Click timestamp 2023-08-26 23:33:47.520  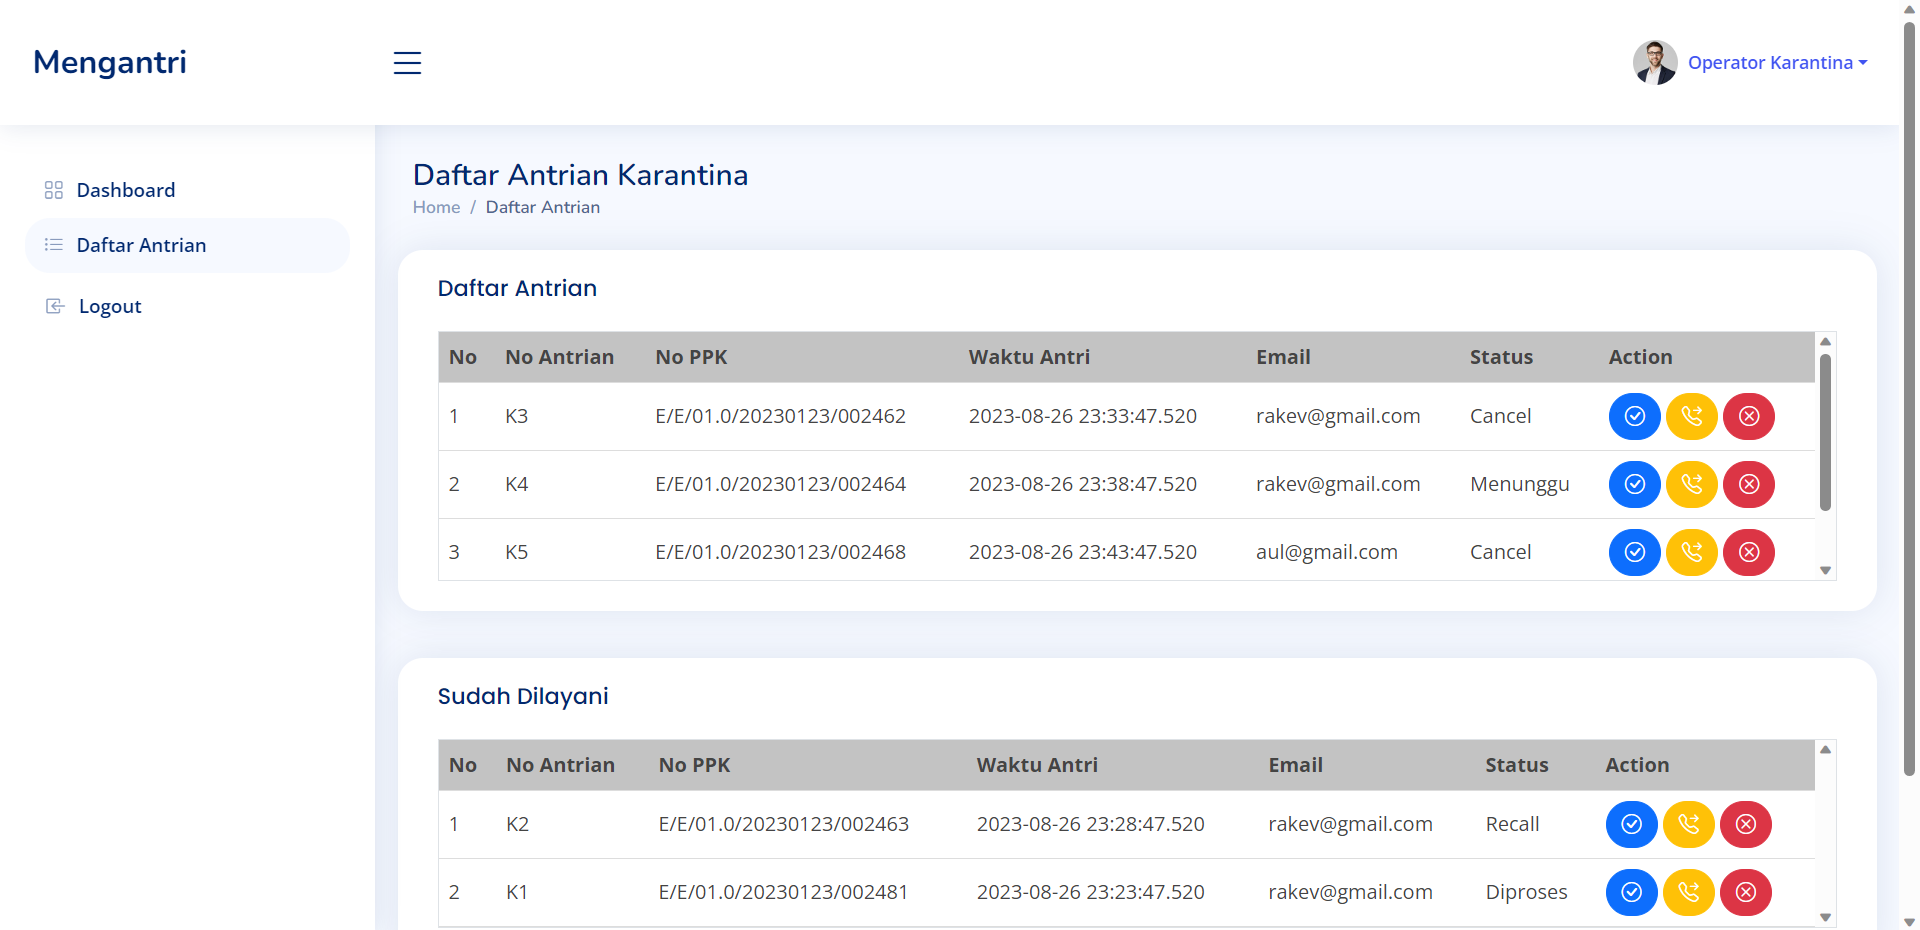[1083, 416]
